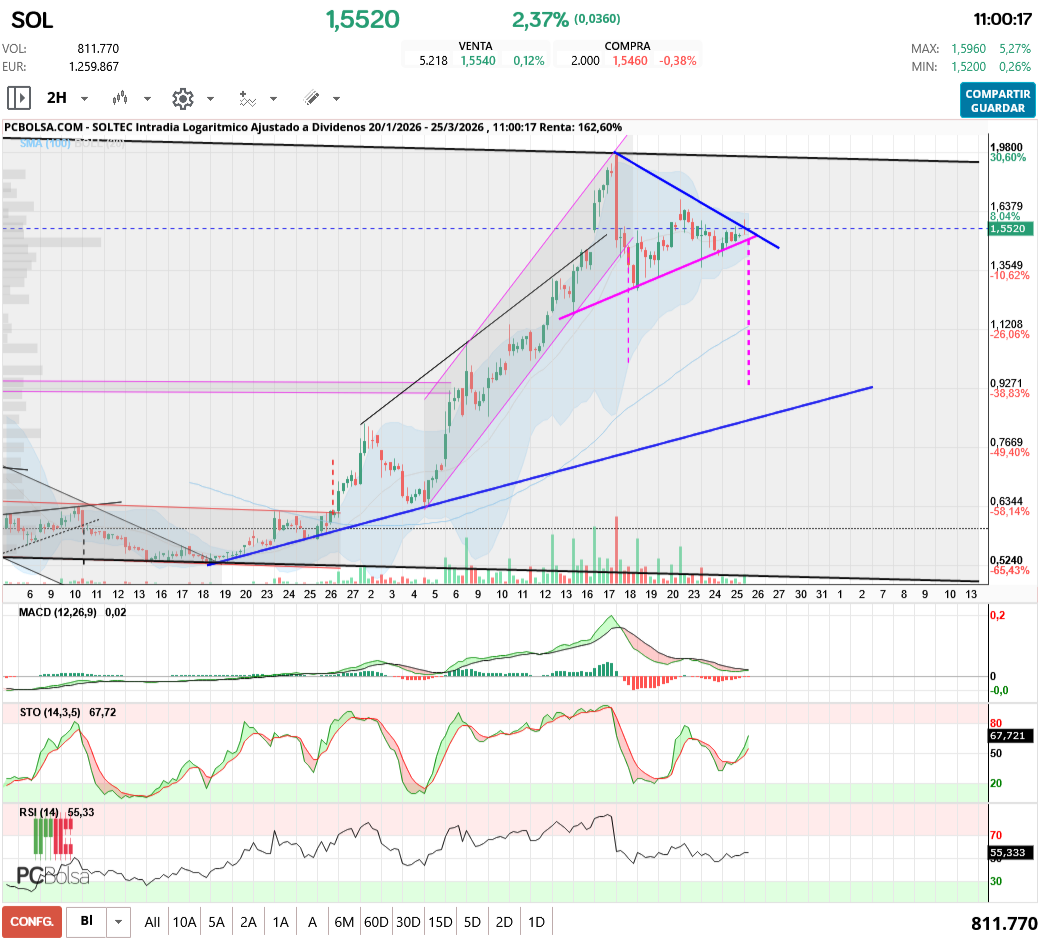
Task: Click the All period button
Action: click(152, 921)
